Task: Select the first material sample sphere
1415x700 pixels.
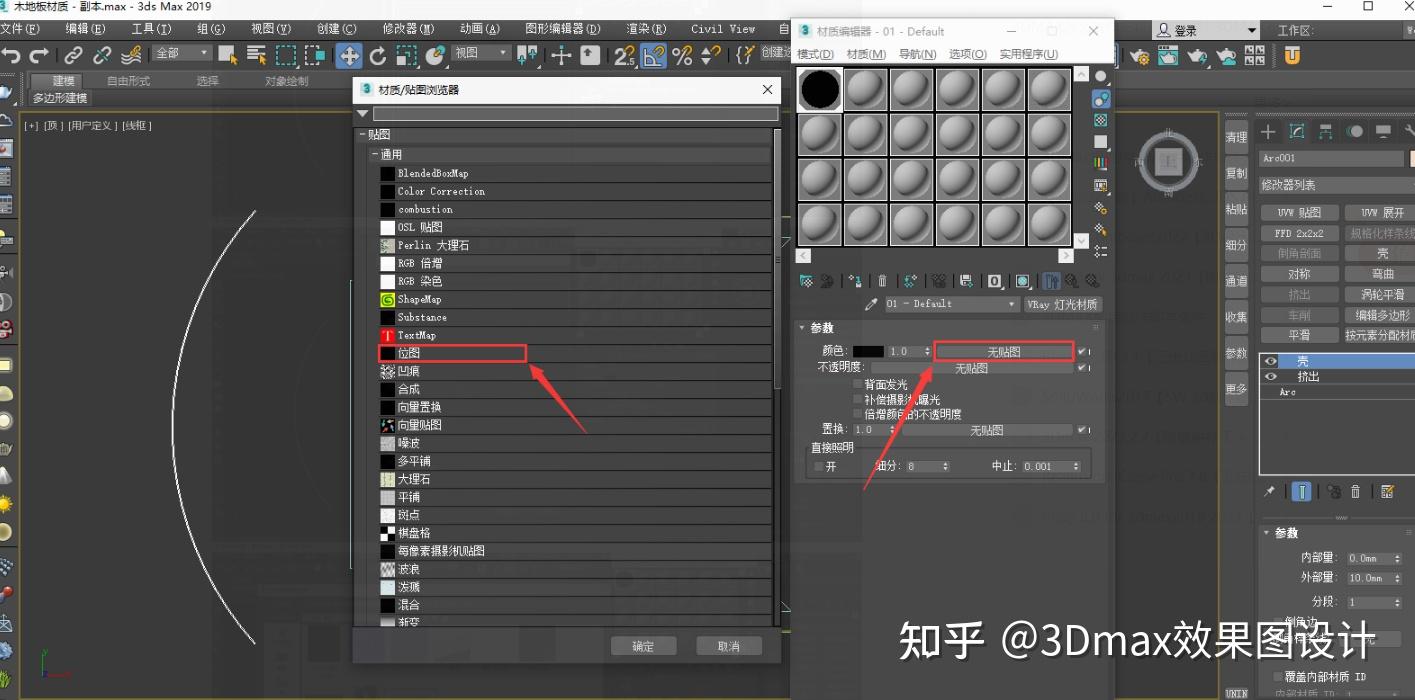Action: (819, 90)
